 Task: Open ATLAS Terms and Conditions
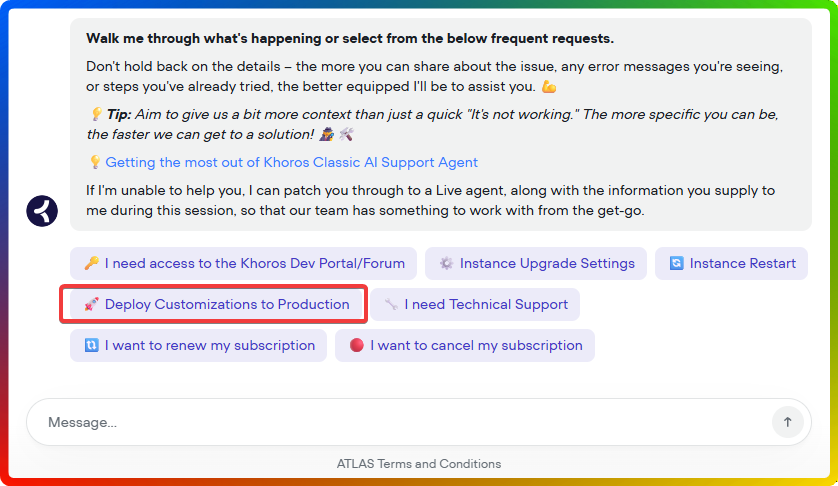(x=419, y=464)
